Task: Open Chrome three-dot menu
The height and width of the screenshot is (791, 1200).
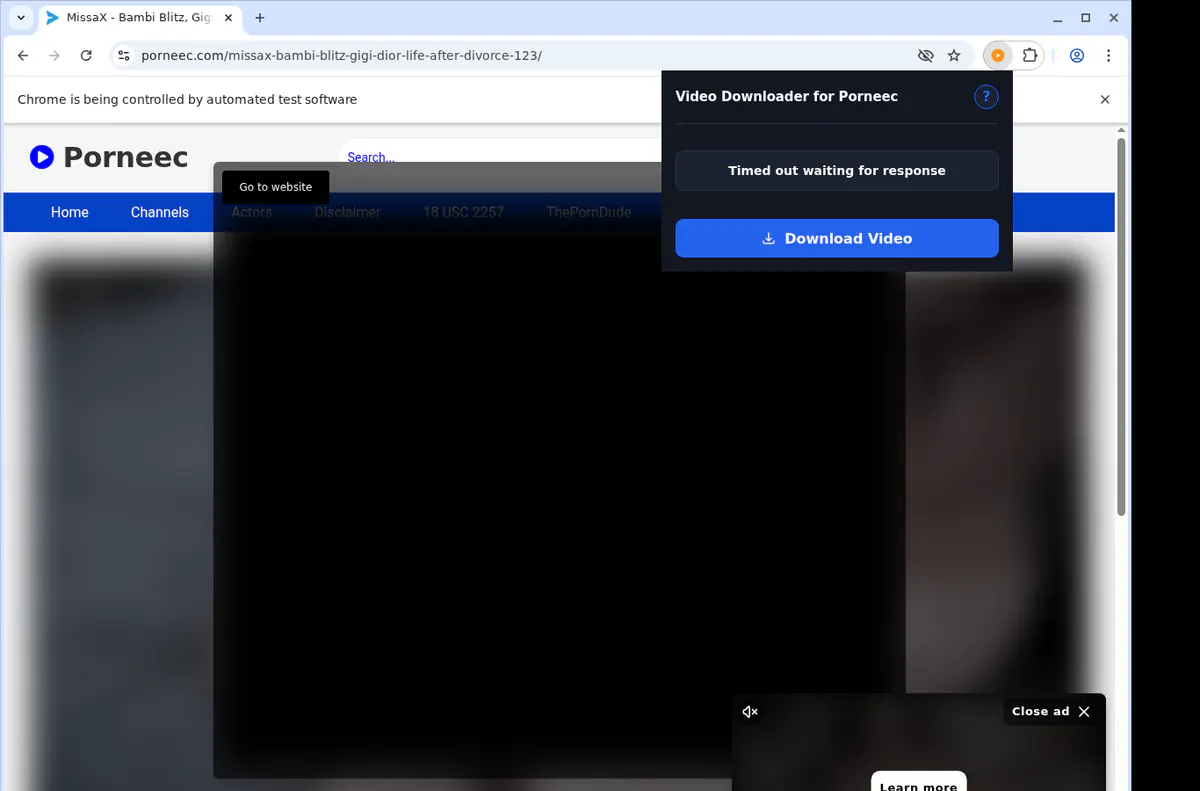Action: pyautogui.click(x=1109, y=56)
